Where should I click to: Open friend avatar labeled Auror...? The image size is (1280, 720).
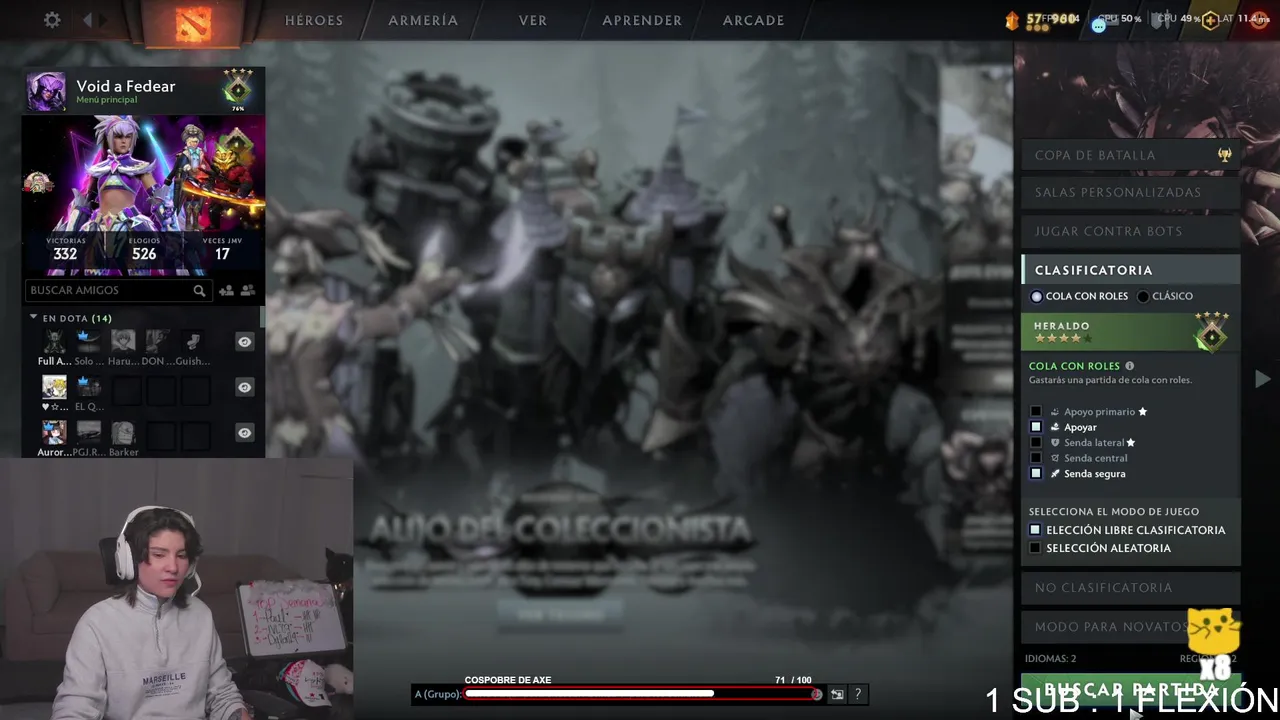pyautogui.click(x=54, y=432)
